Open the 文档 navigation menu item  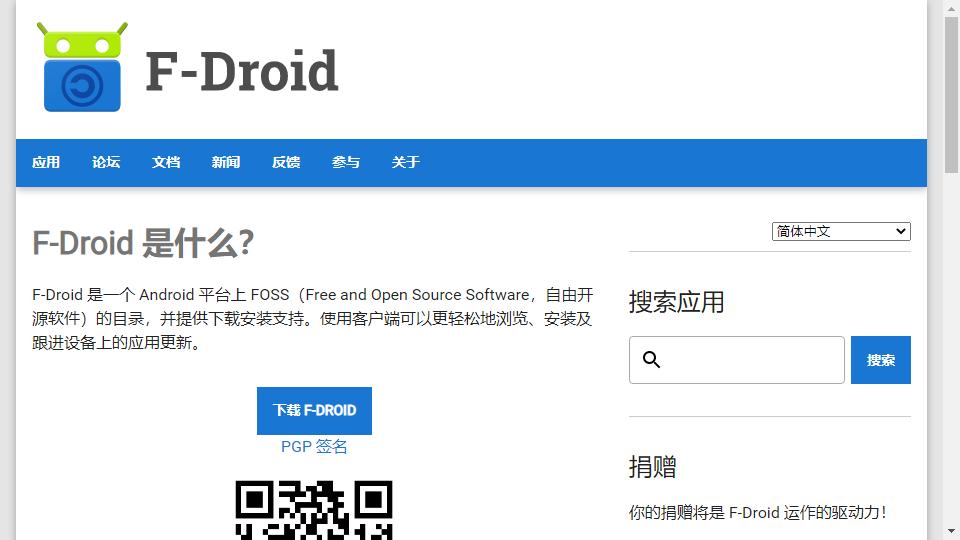[x=166, y=162]
